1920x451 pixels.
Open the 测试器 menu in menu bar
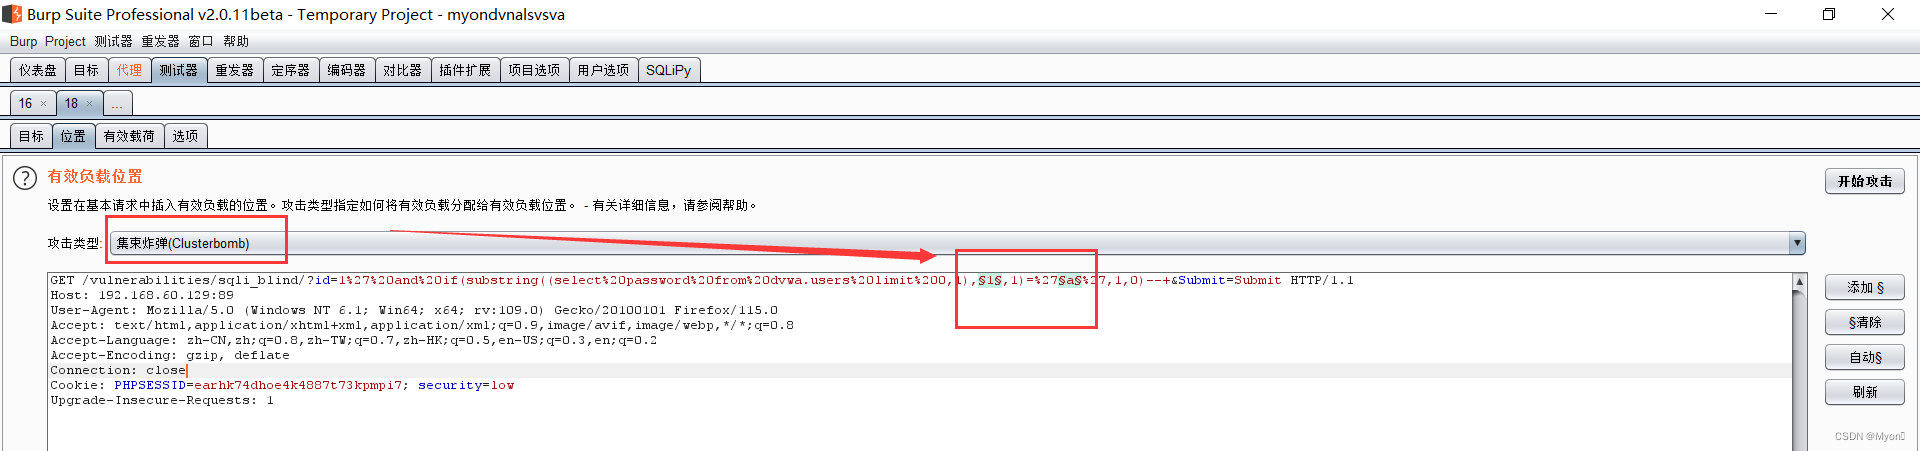(113, 41)
